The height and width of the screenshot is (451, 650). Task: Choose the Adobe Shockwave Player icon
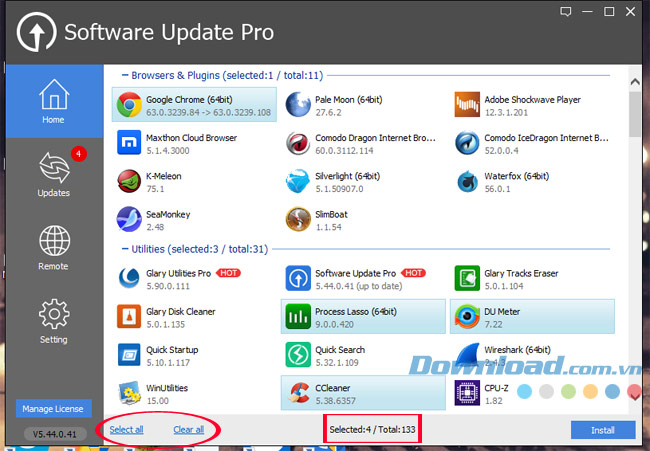pyautogui.click(x=467, y=105)
